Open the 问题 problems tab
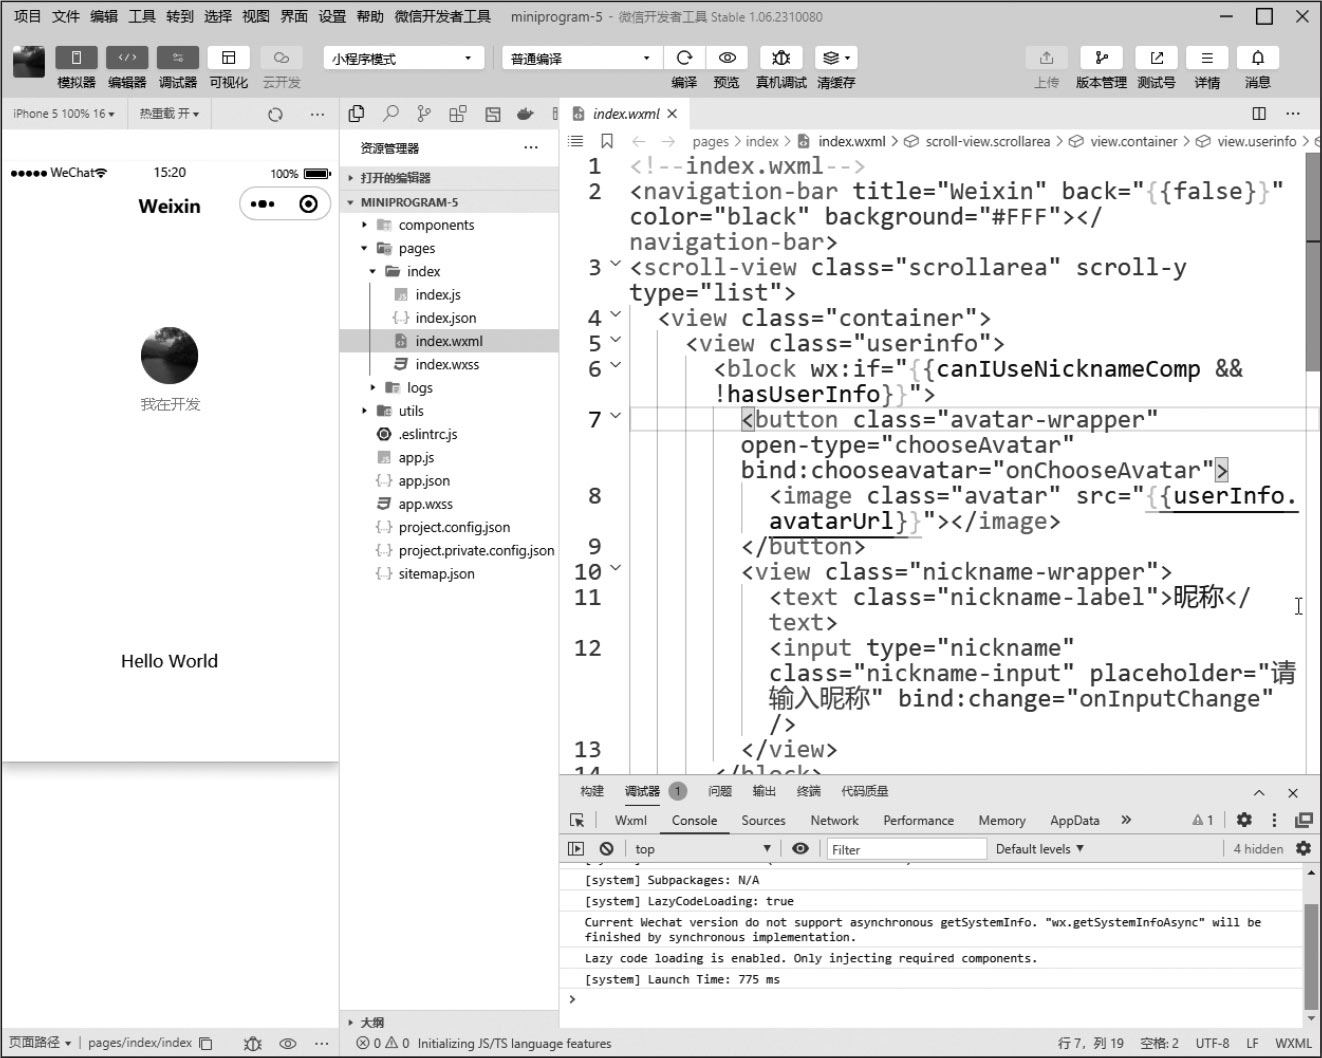This screenshot has height=1058, width=1322. click(720, 791)
